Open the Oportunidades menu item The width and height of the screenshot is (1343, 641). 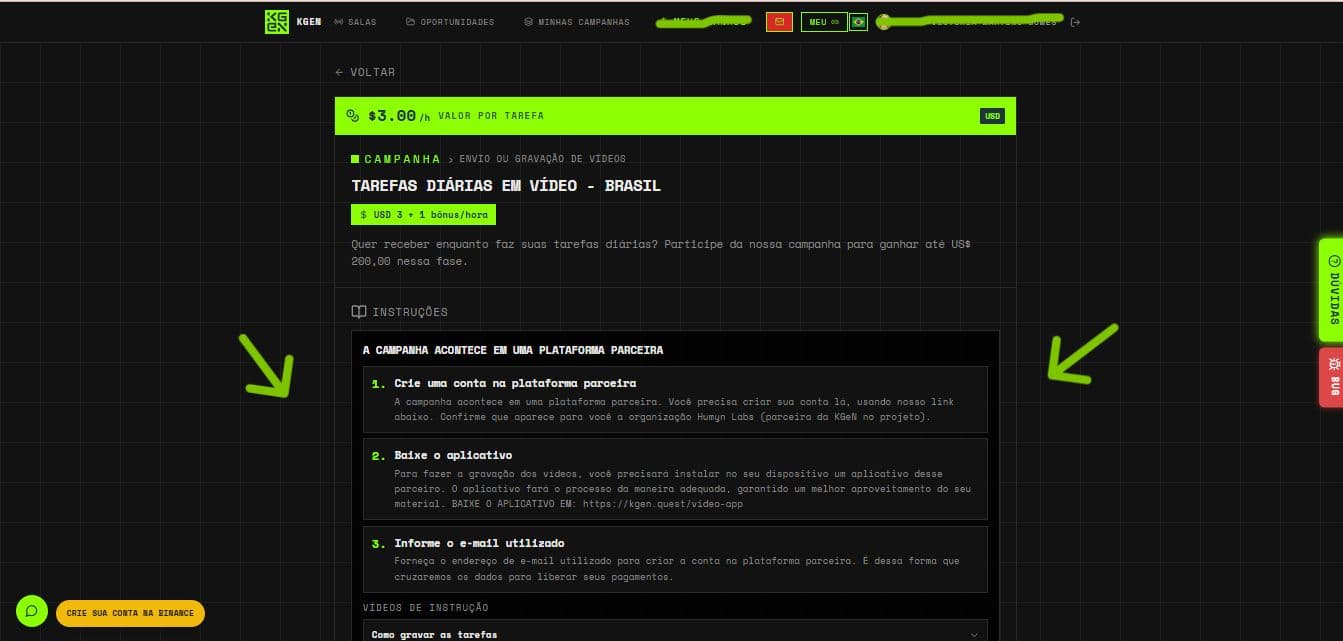(x=450, y=22)
